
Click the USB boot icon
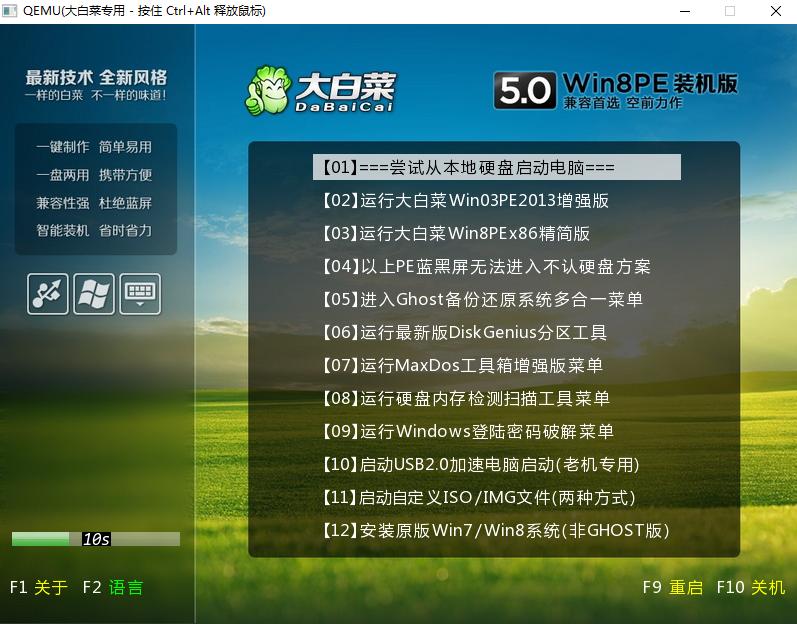(x=47, y=294)
